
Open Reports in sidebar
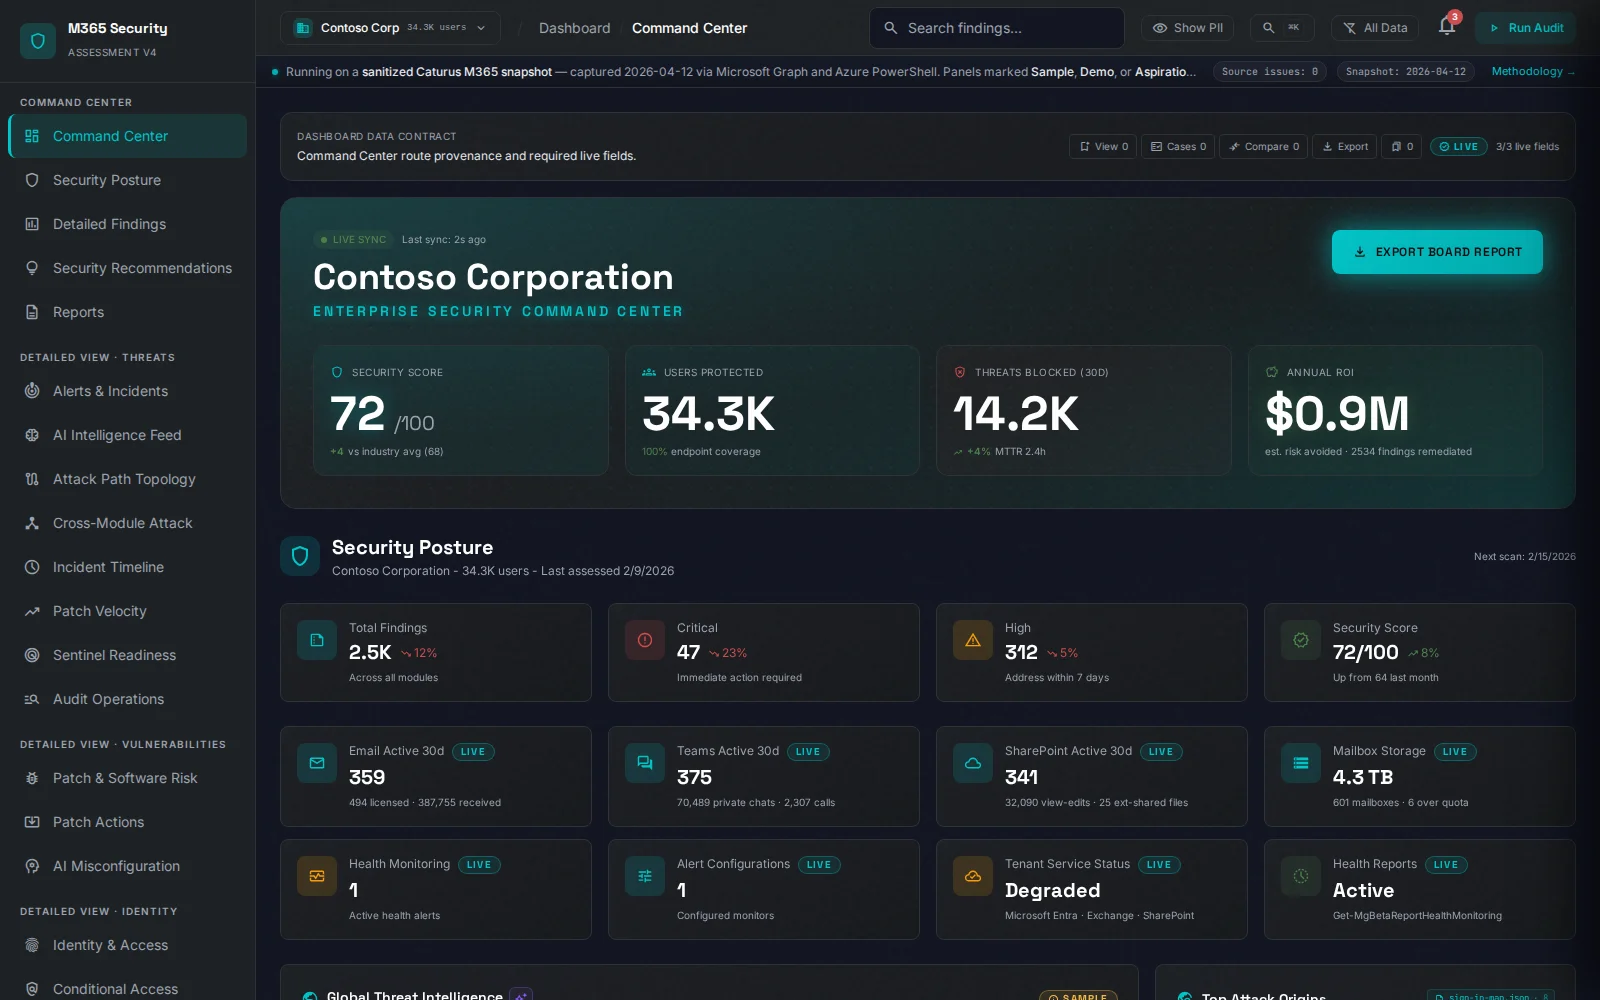pyautogui.click(x=127, y=312)
